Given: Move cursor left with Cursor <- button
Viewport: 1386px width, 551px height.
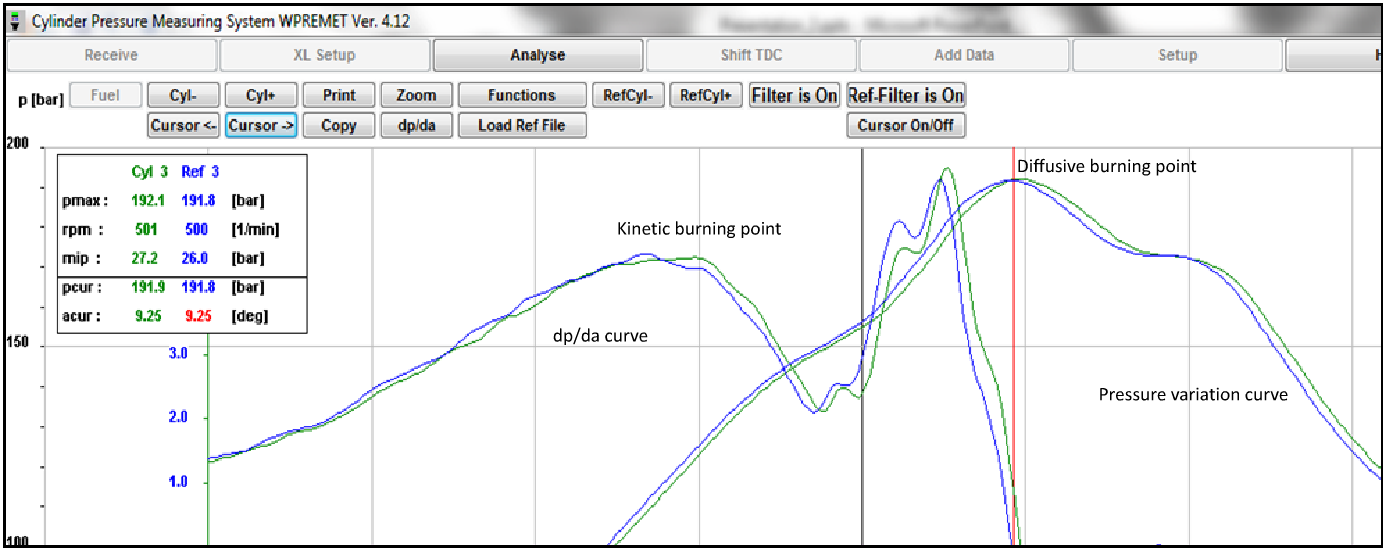Looking at the screenshot, I should point(183,126).
